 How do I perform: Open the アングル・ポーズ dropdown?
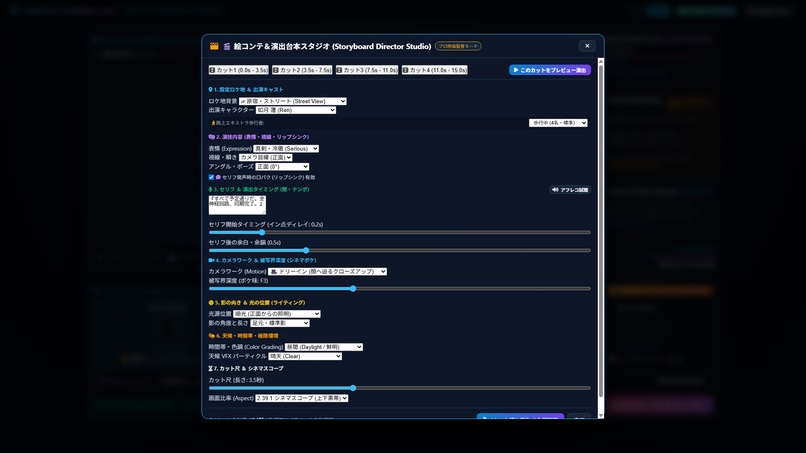[282, 167]
